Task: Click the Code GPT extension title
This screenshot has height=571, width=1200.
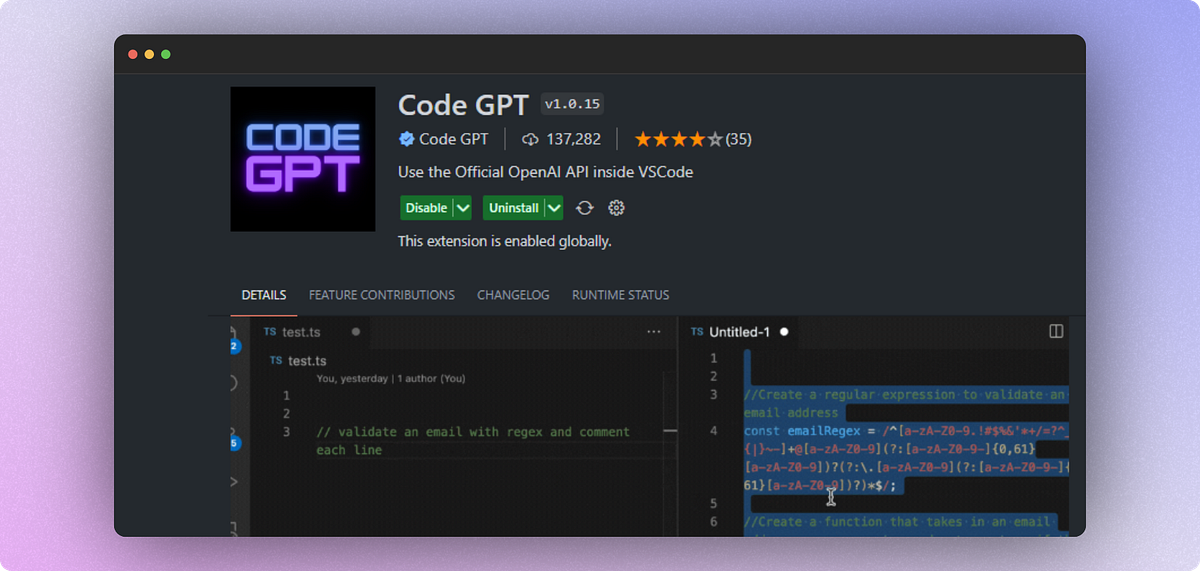Action: pos(463,105)
